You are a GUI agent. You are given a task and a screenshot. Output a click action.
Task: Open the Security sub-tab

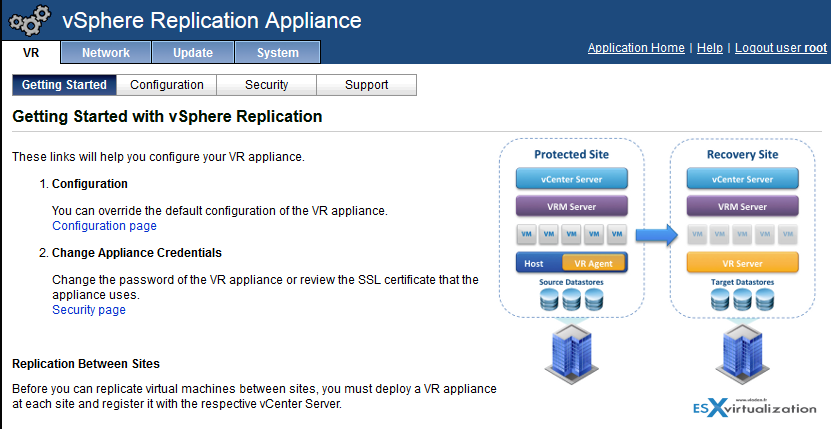pos(267,85)
